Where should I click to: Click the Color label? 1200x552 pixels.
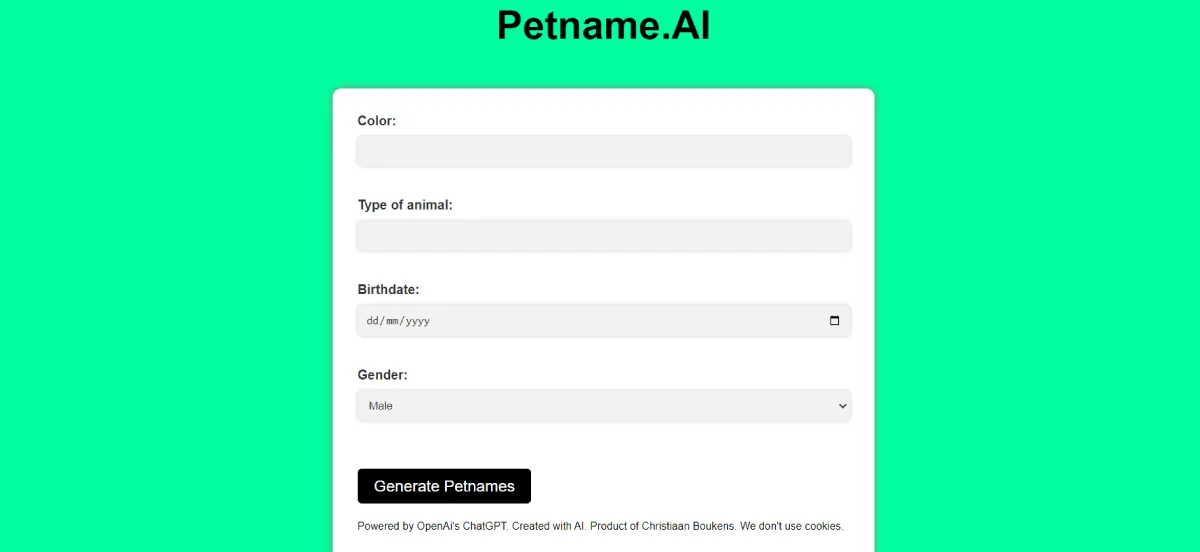point(377,121)
